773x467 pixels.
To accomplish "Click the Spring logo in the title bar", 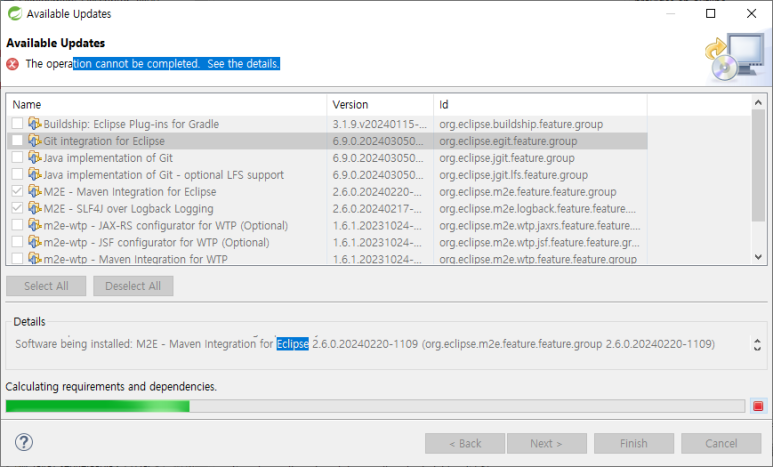I will [x=15, y=13].
